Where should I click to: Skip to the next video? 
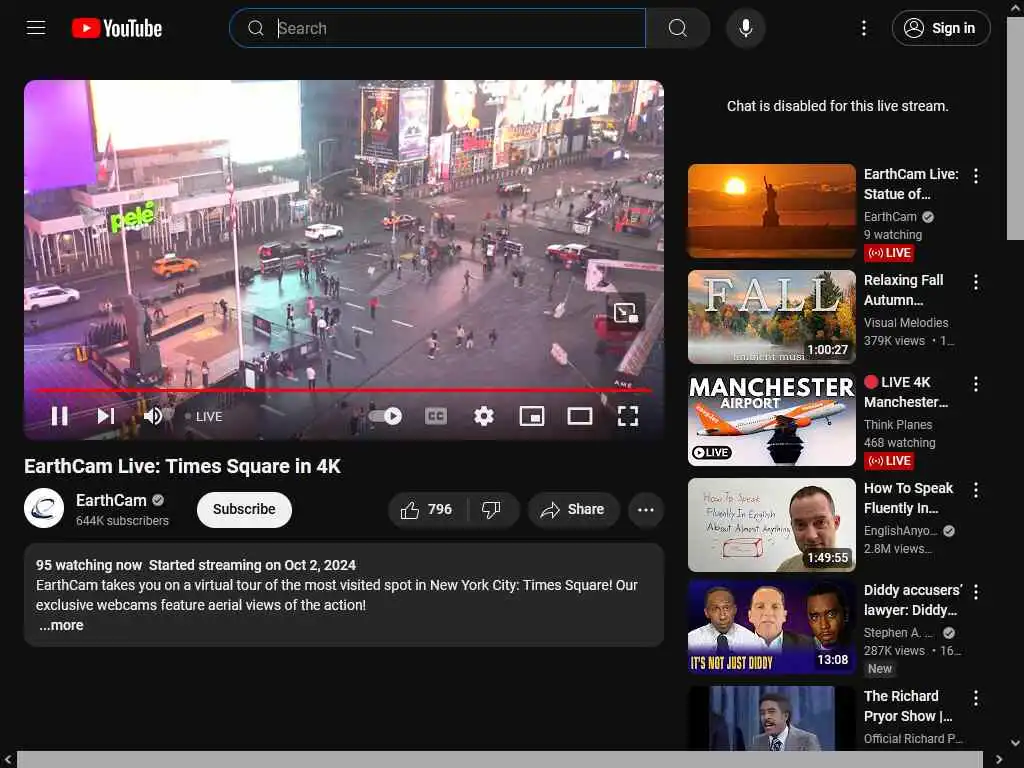(x=106, y=416)
